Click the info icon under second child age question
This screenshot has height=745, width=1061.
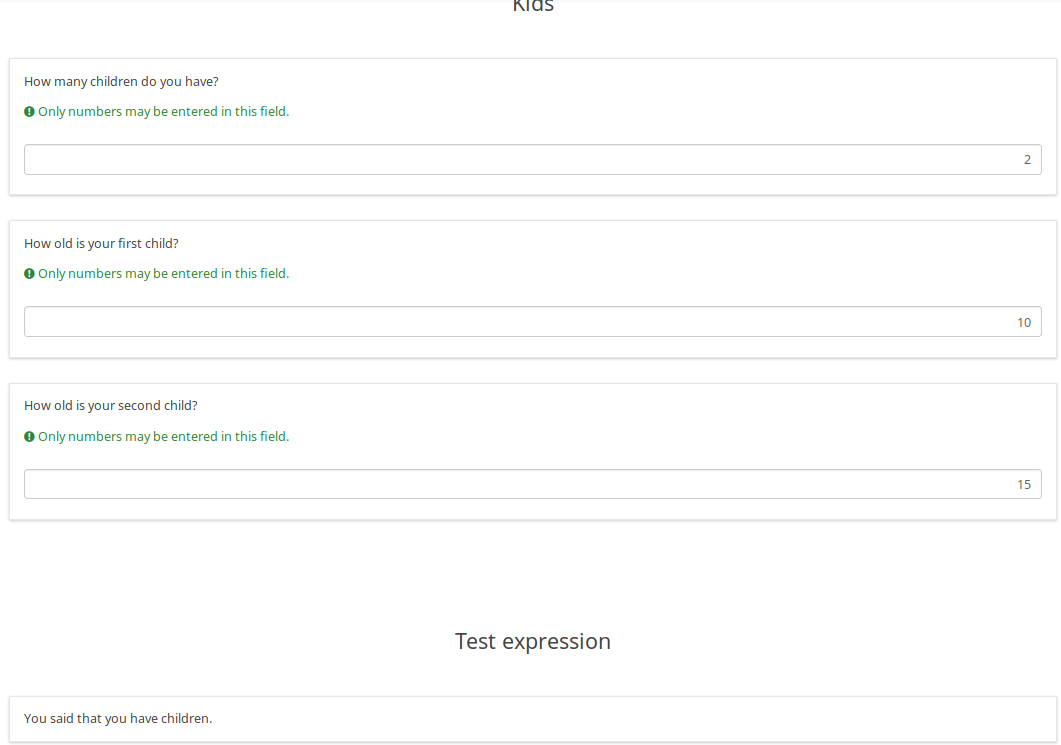click(x=29, y=437)
